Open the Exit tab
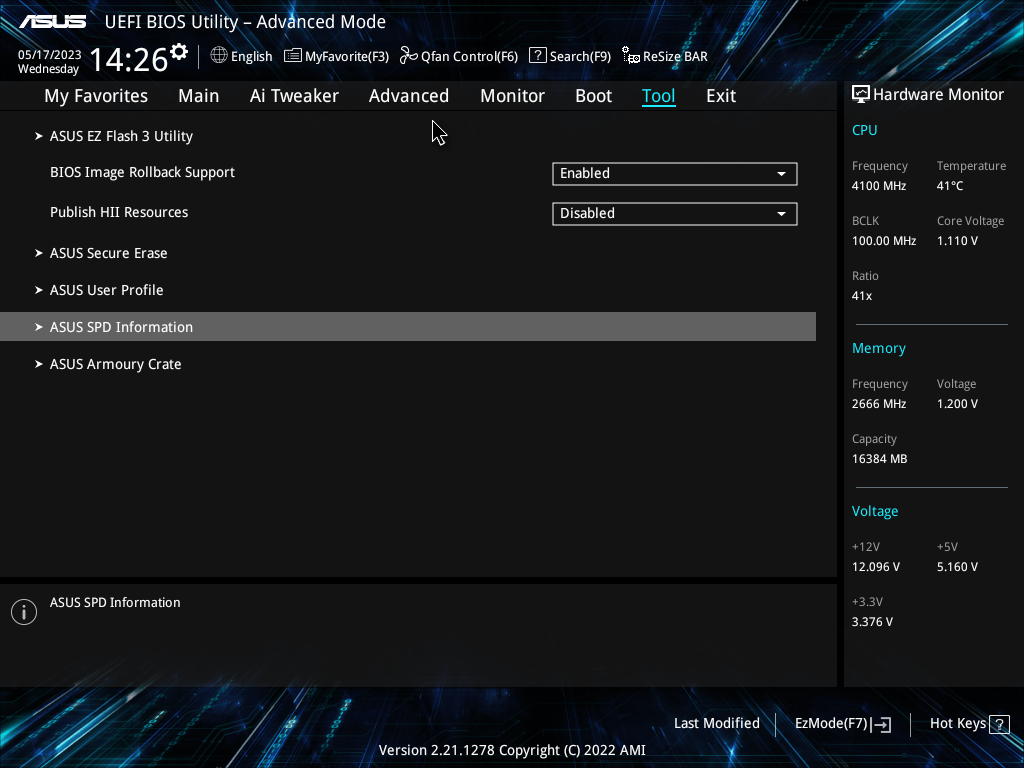Screen dimensions: 1024x768 tap(721, 96)
